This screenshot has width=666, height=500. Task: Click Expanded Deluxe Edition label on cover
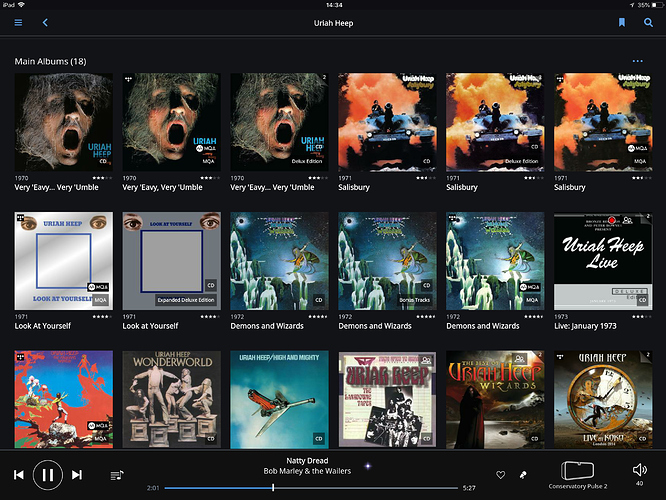pyautogui.click(x=186, y=300)
